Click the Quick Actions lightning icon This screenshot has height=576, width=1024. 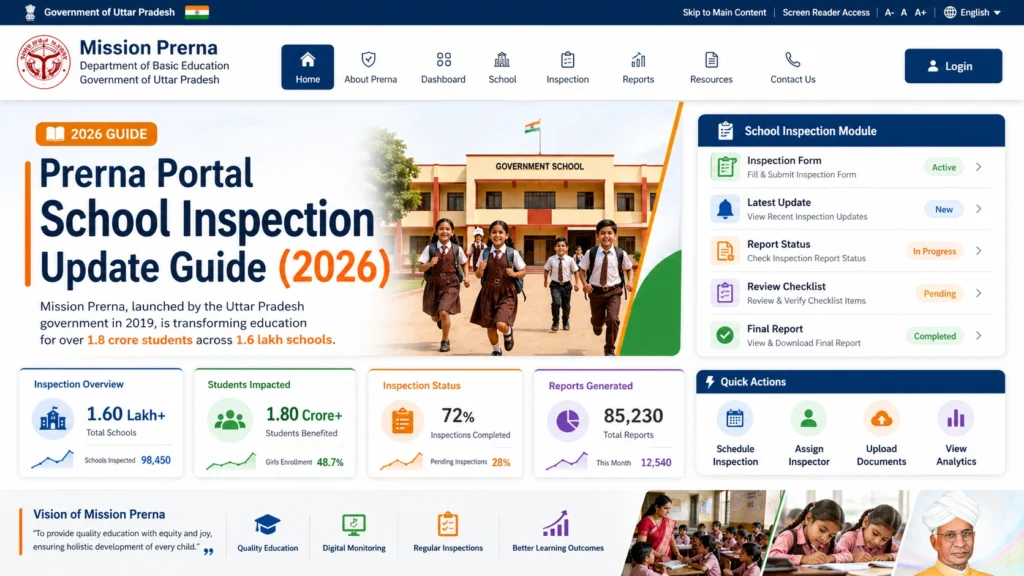click(710, 381)
